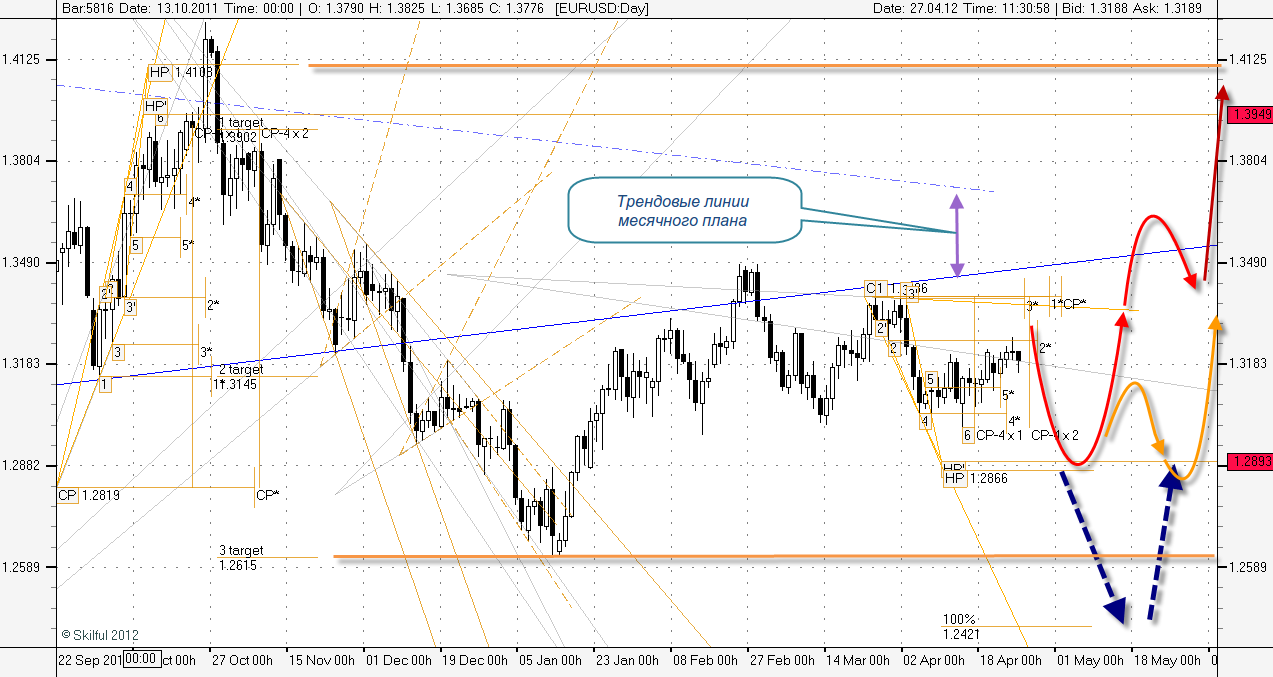Select the Russian trend lines callout box
Image resolution: width=1273 pixels, height=677 pixels.
click(685, 211)
